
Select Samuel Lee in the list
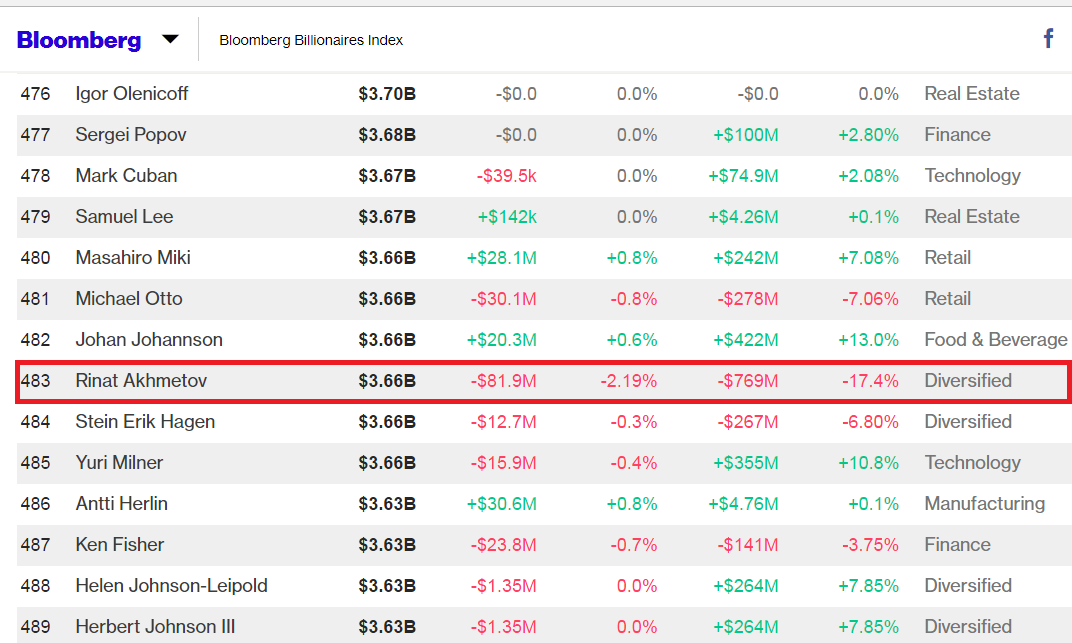(x=124, y=217)
